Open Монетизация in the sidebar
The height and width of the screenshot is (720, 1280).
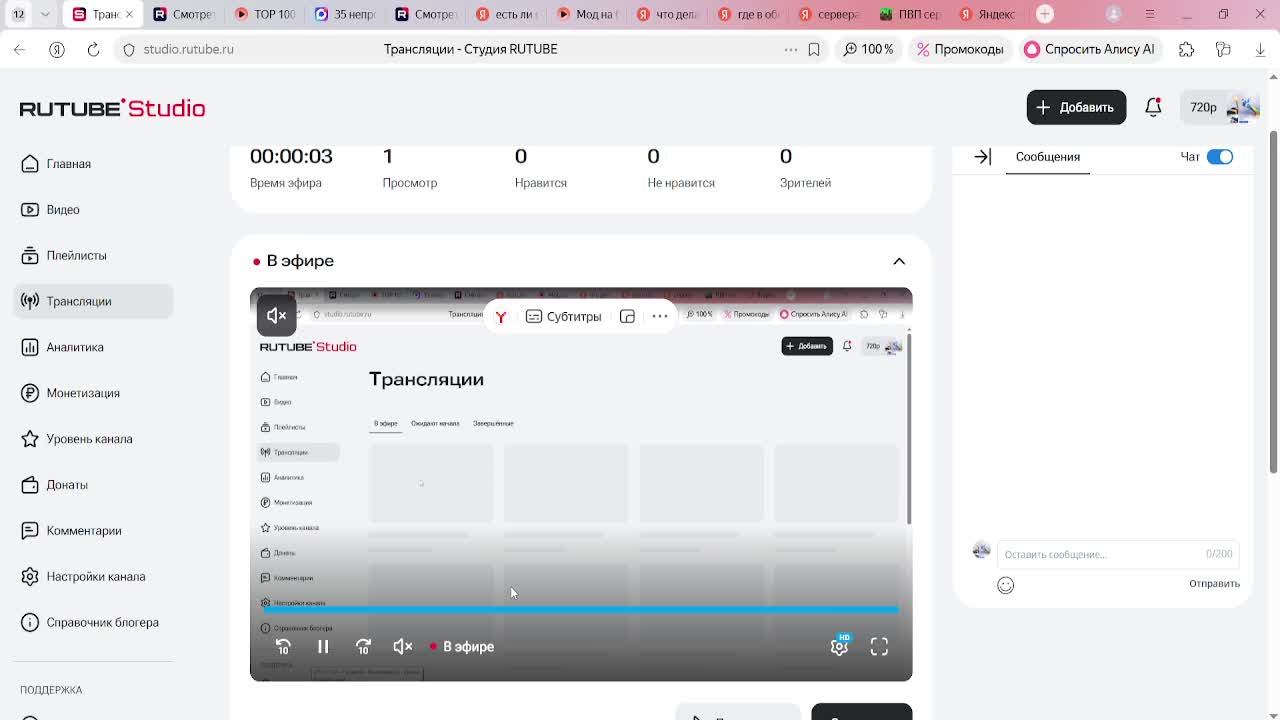[93, 393]
